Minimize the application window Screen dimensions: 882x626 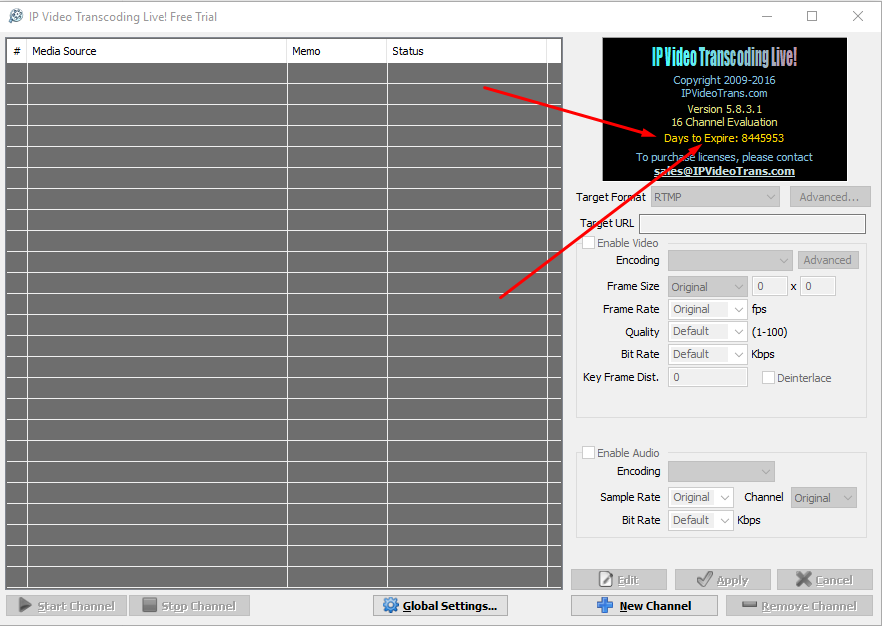tap(767, 16)
